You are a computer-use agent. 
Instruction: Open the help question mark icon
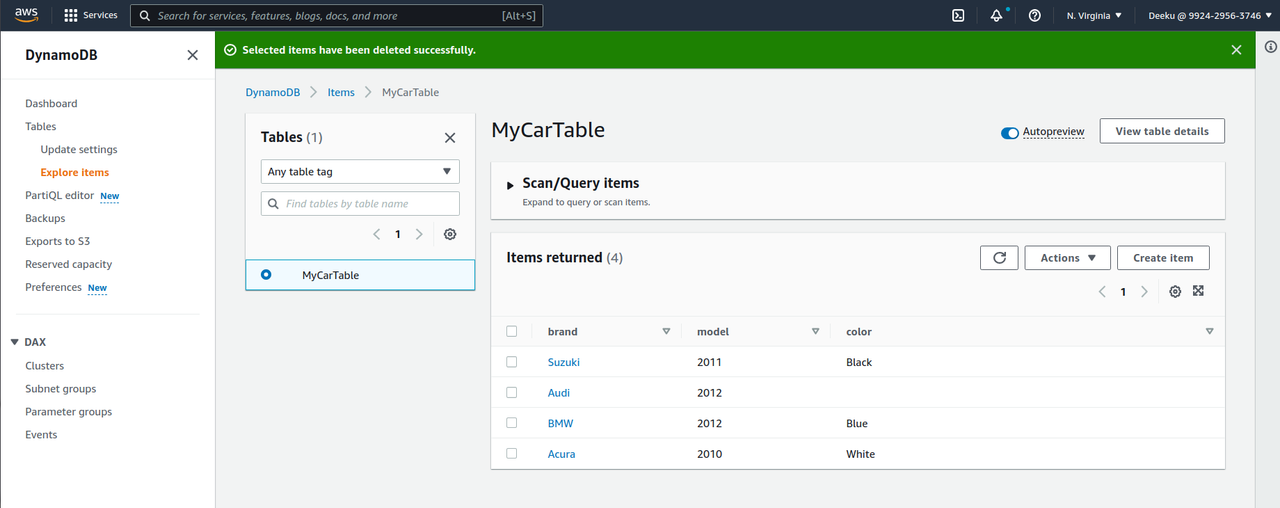(1034, 15)
